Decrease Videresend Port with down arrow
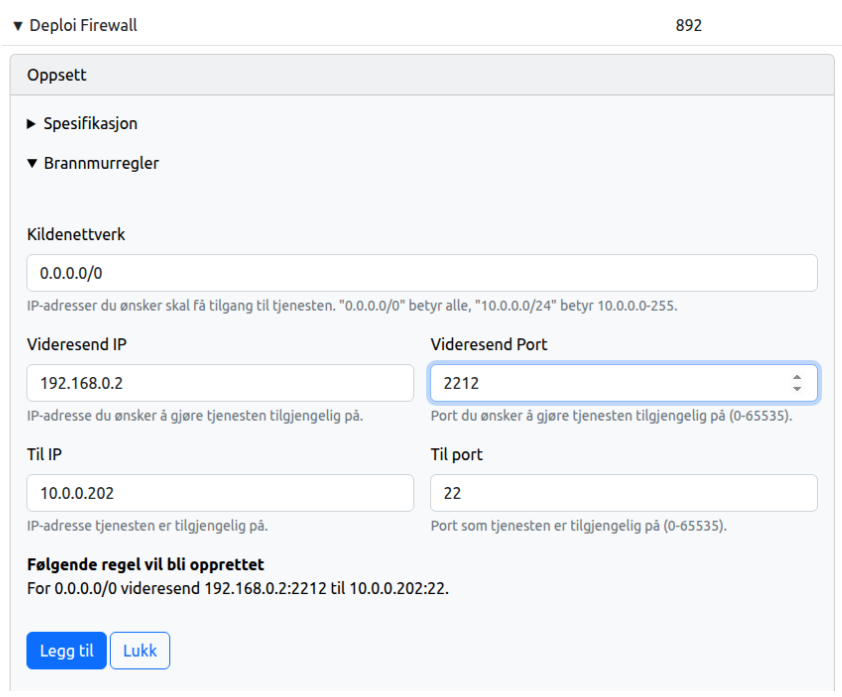 [797, 388]
